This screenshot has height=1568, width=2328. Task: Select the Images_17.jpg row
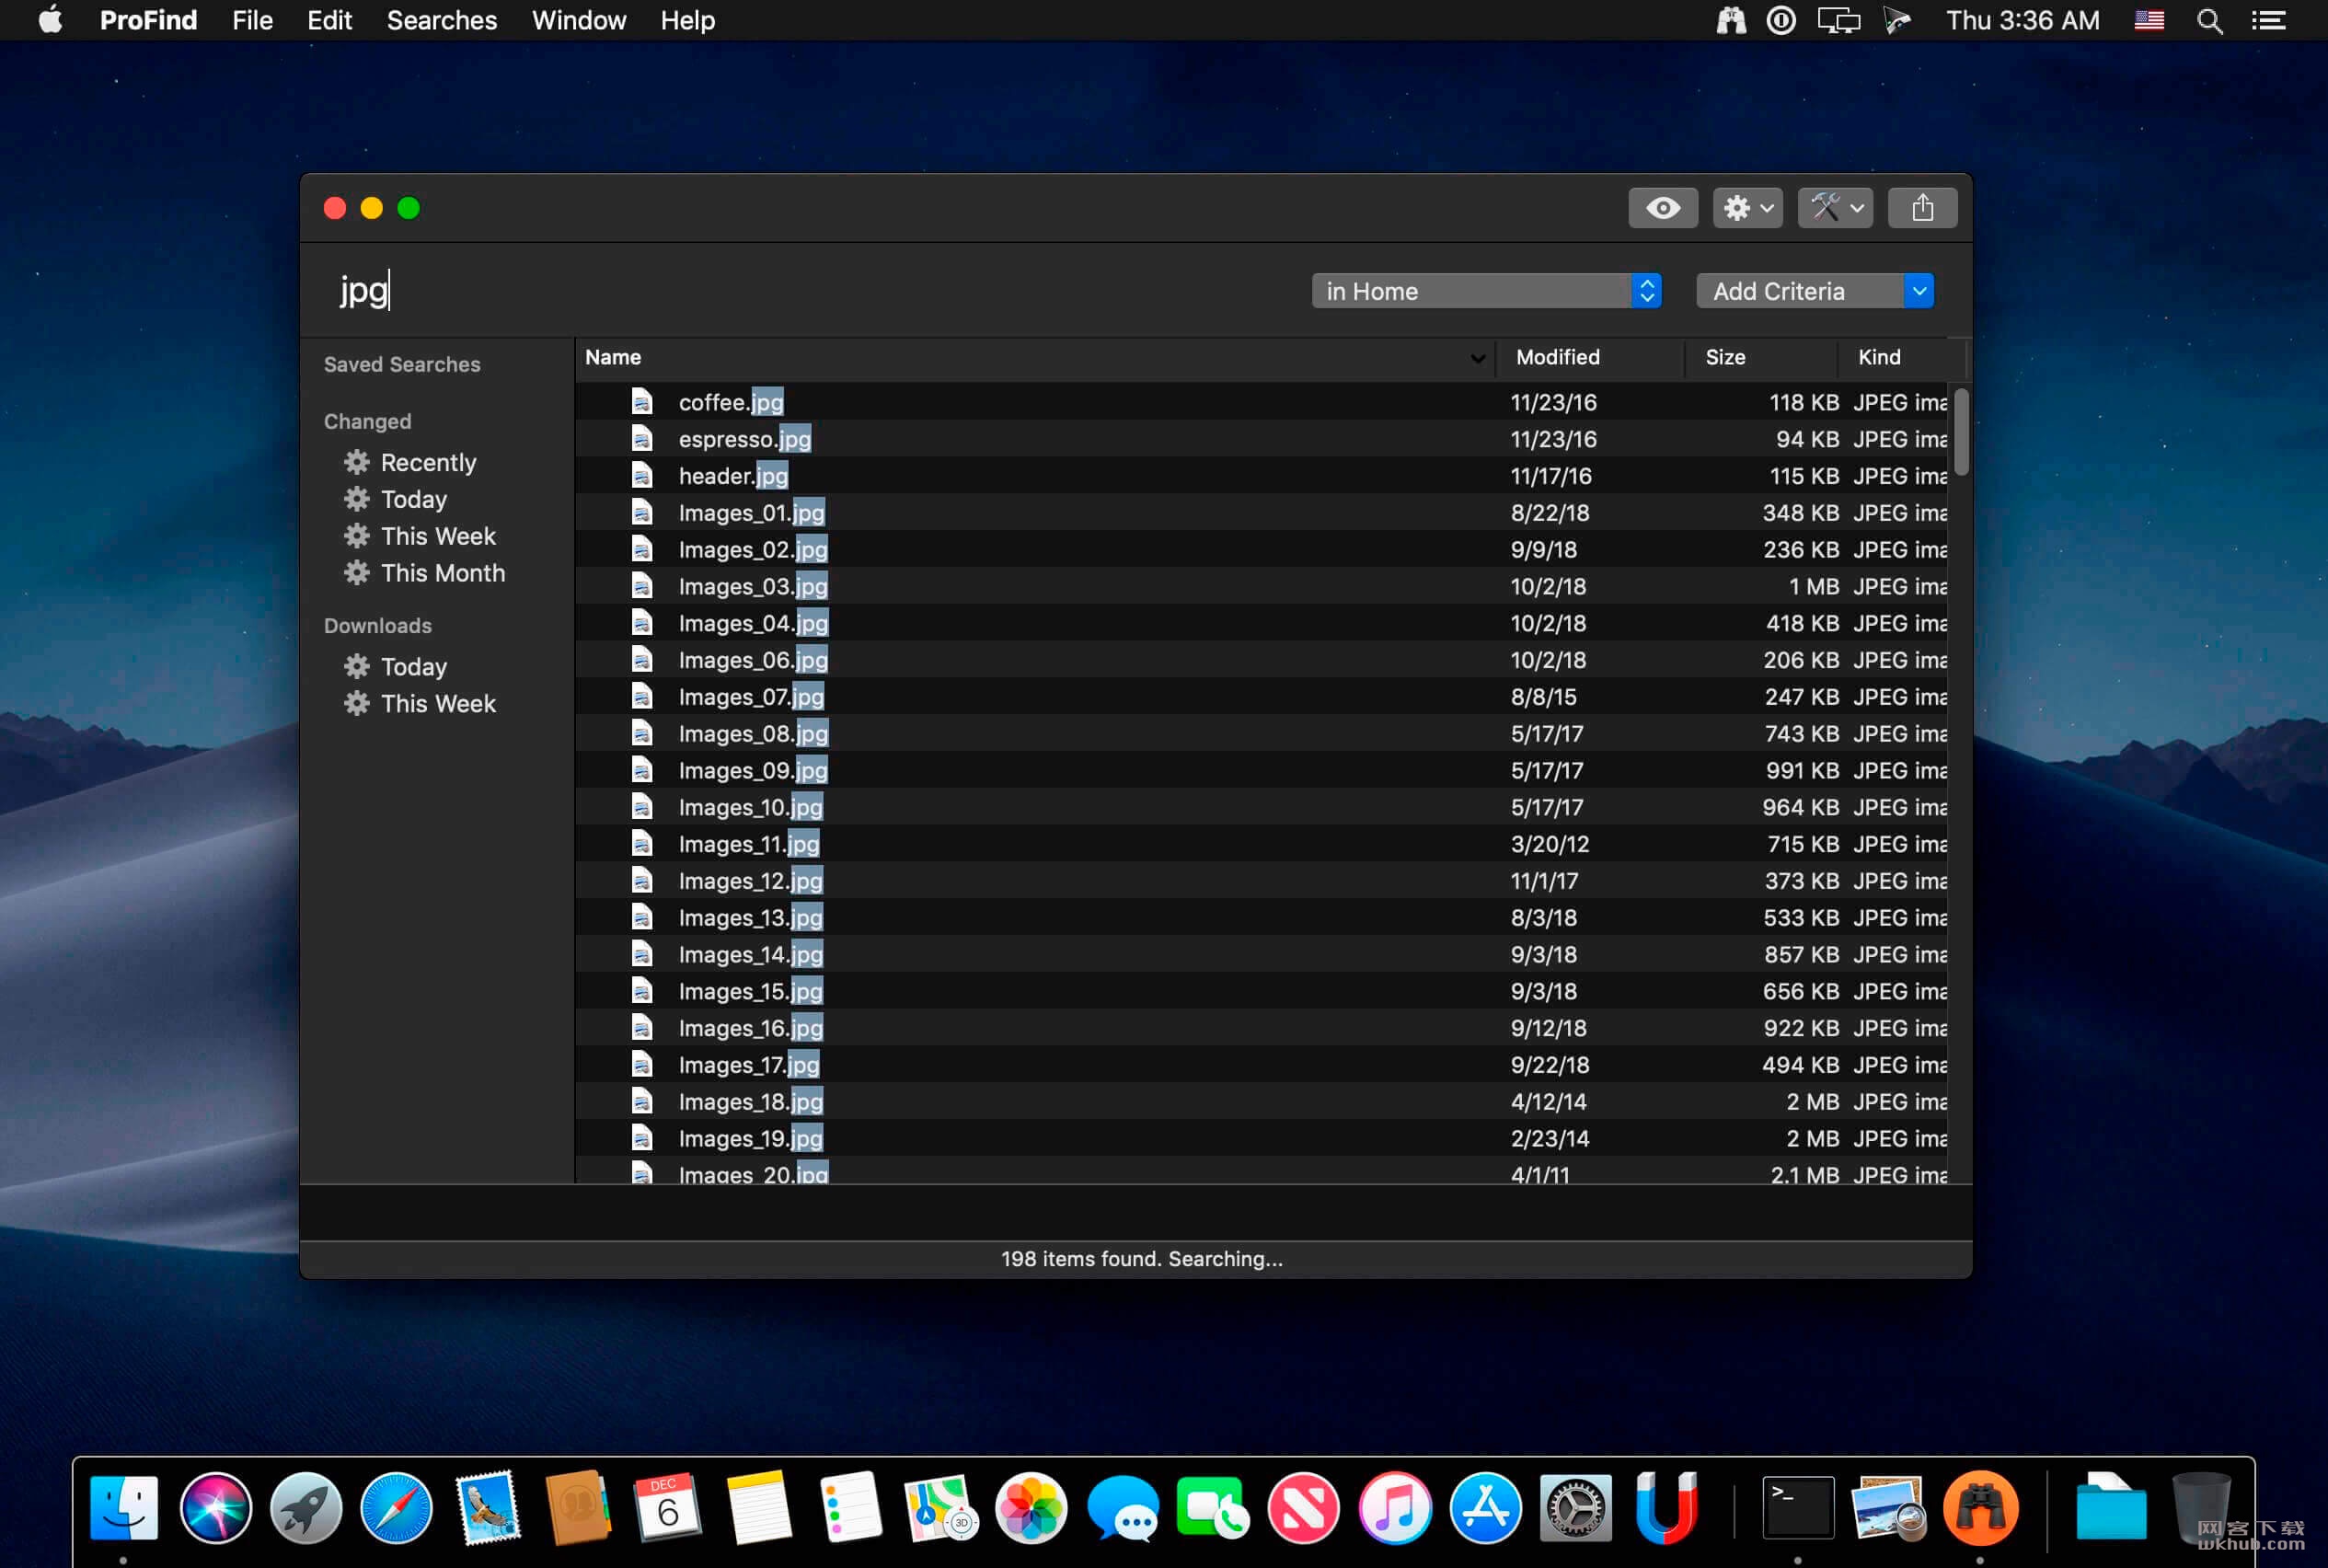1260,1065
